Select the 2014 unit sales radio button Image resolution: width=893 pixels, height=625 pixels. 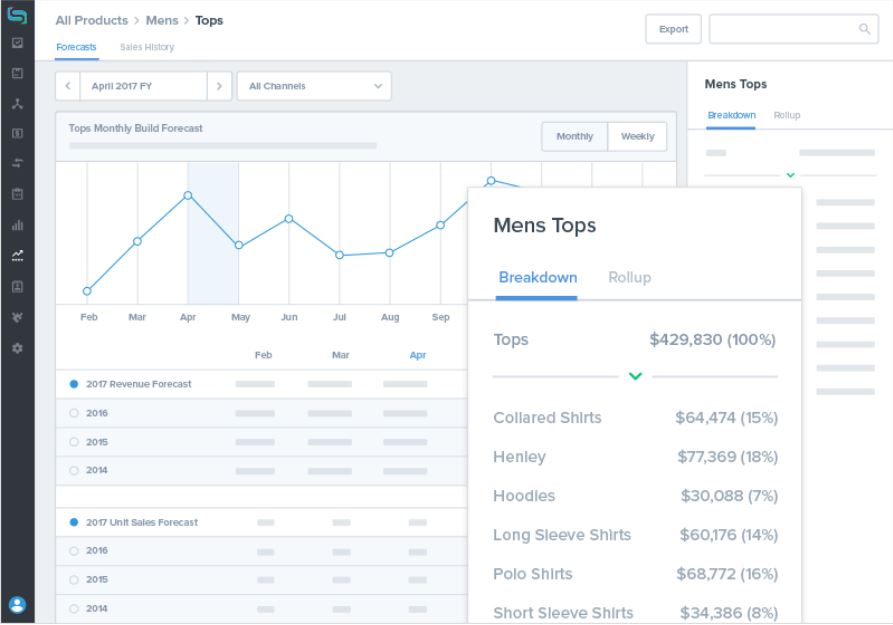point(73,609)
